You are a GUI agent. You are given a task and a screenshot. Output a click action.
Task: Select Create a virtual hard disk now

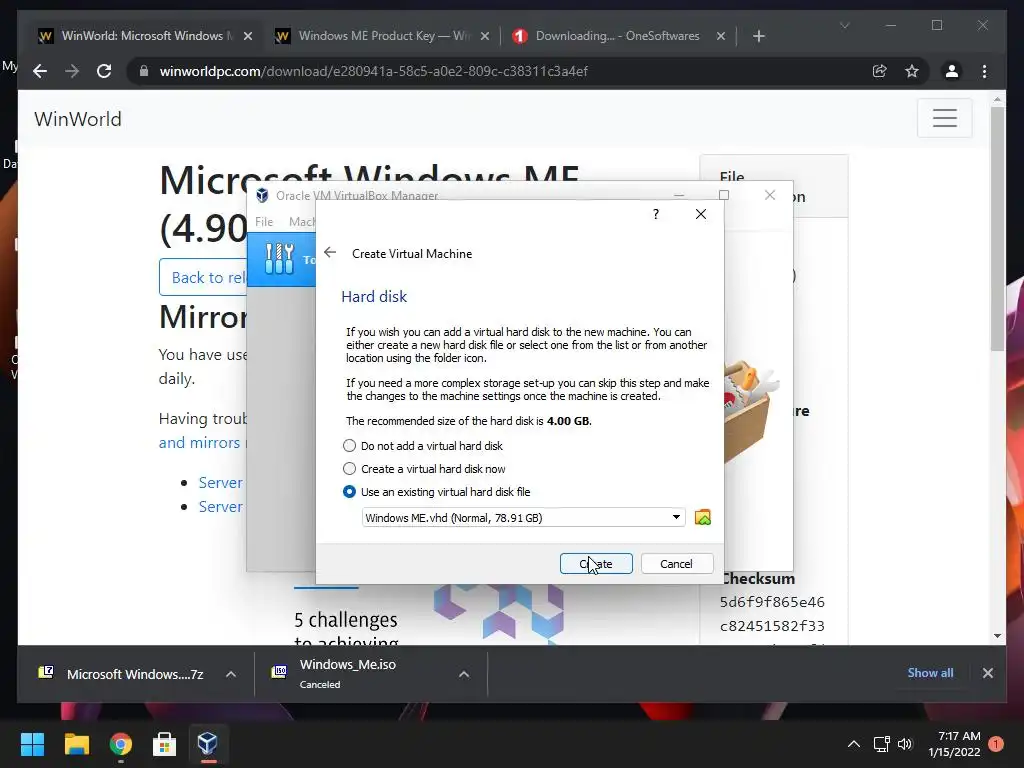[349, 469]
